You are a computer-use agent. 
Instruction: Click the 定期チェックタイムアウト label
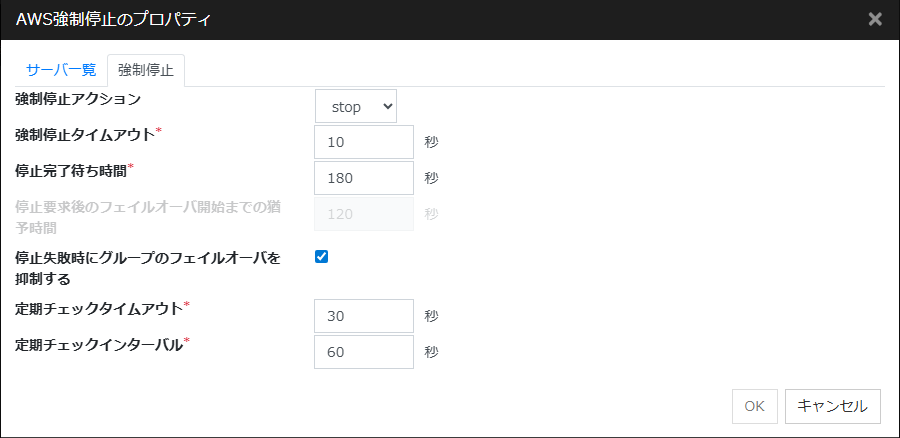coord(98,308)
